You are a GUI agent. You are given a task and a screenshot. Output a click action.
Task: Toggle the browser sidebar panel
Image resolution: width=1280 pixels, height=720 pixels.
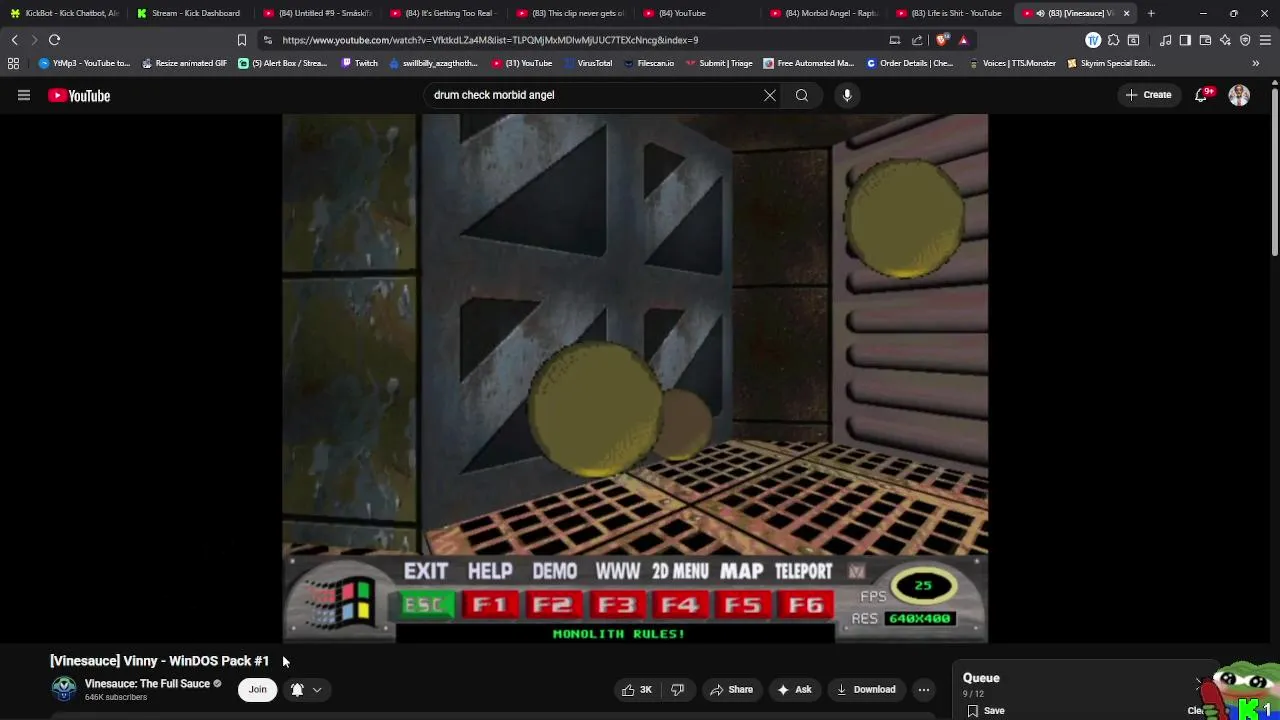1185,40
